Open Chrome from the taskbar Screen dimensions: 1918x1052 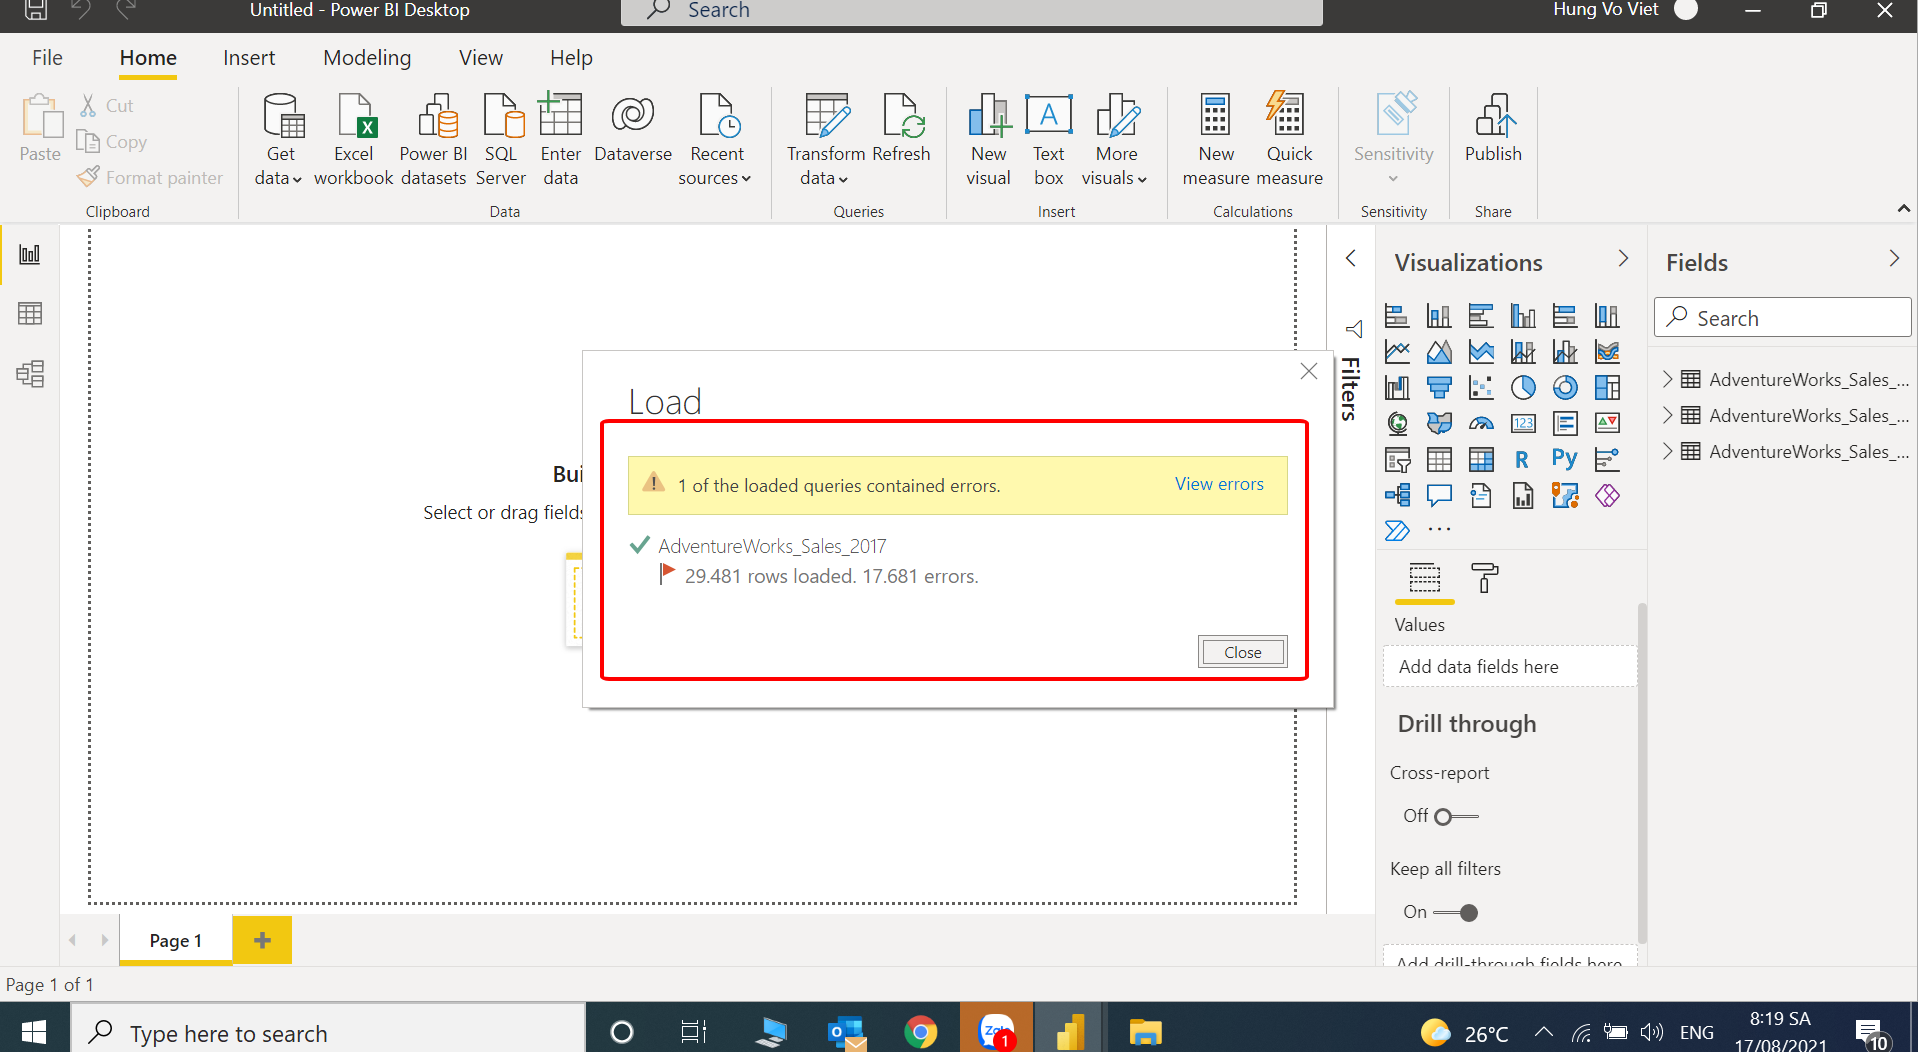pyautogui.click(x=920, y=1031)
